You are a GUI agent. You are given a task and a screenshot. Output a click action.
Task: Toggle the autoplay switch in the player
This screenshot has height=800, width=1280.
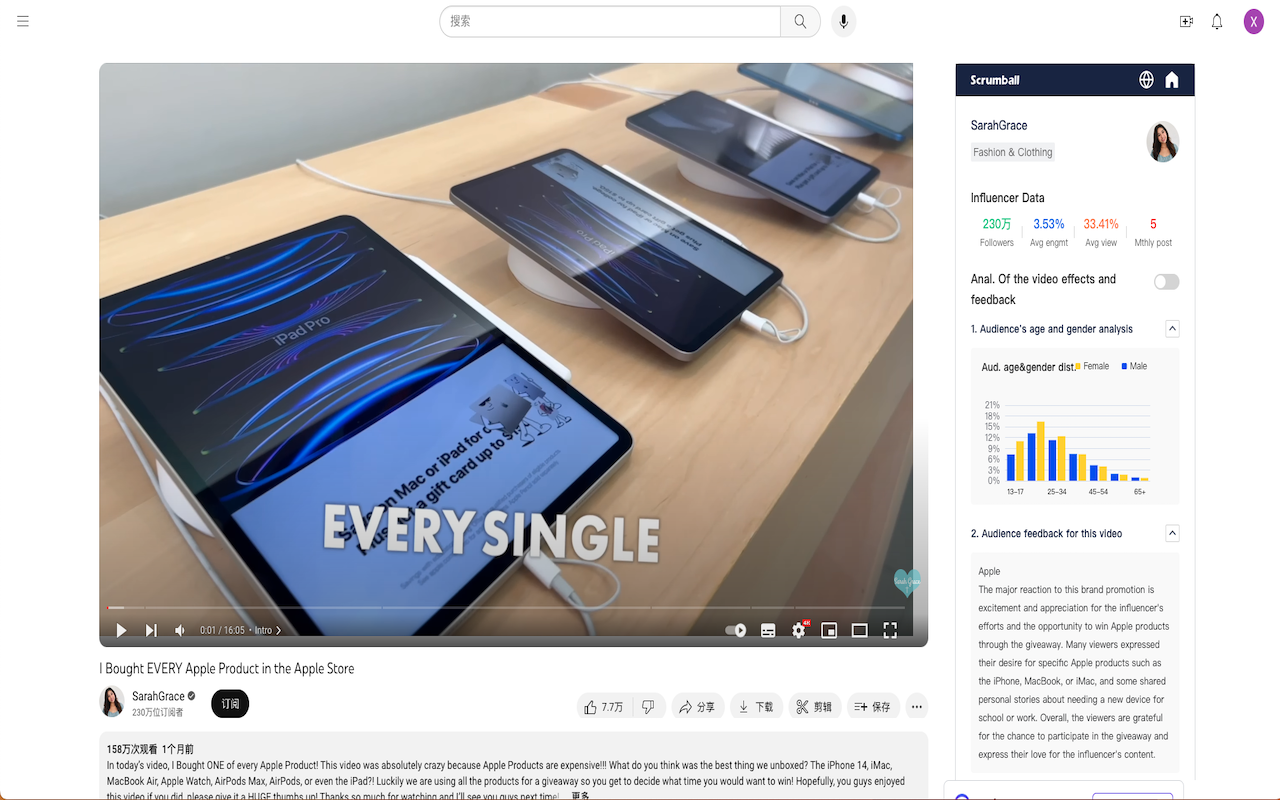coord(736,630)
